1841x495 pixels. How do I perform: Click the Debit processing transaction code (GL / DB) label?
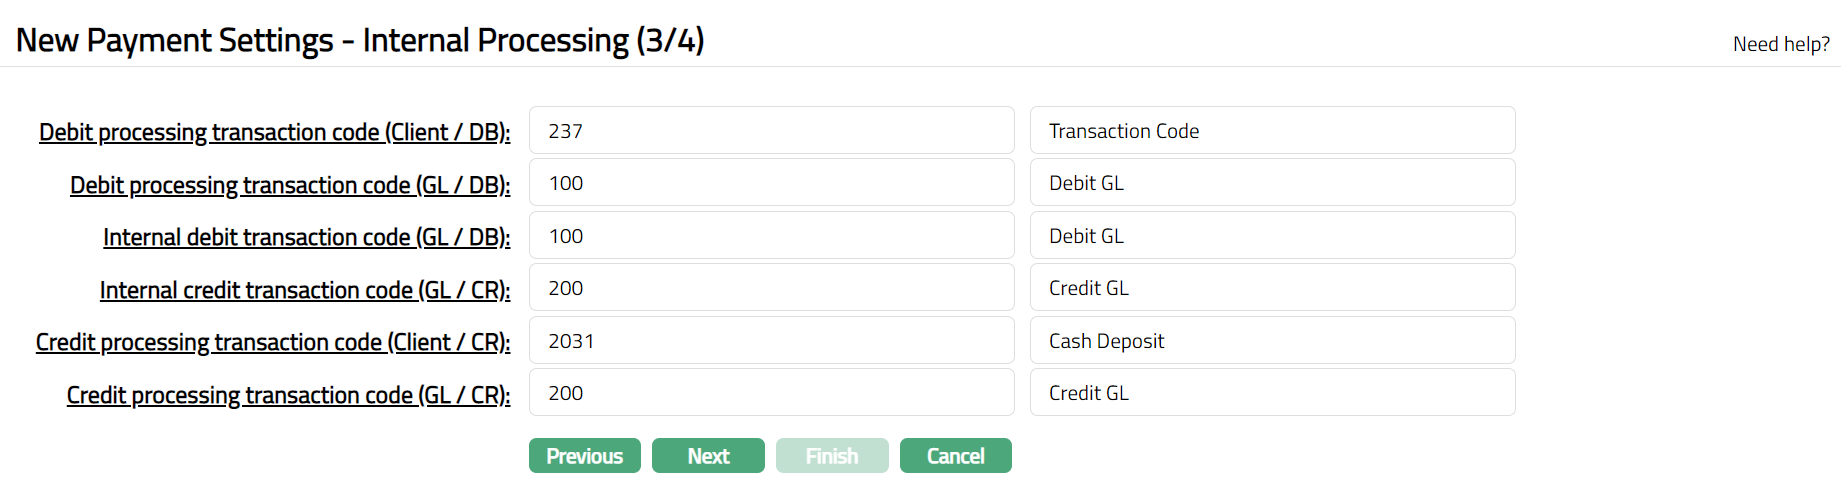pyautogui.click(x=290, y=185)
